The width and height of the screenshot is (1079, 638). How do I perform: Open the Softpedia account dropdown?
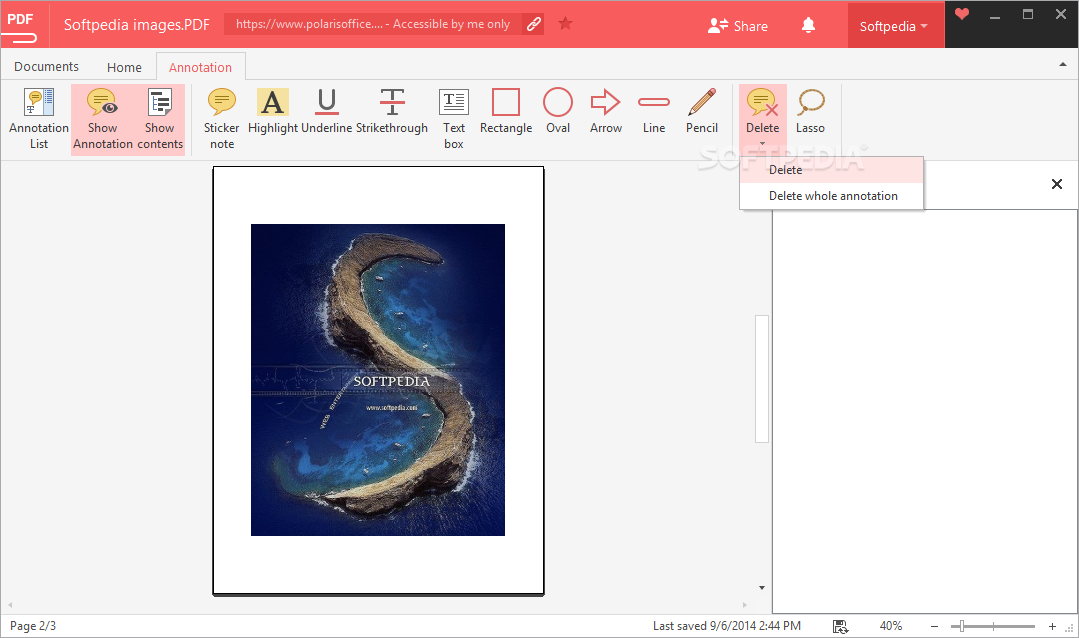[894, 26]
